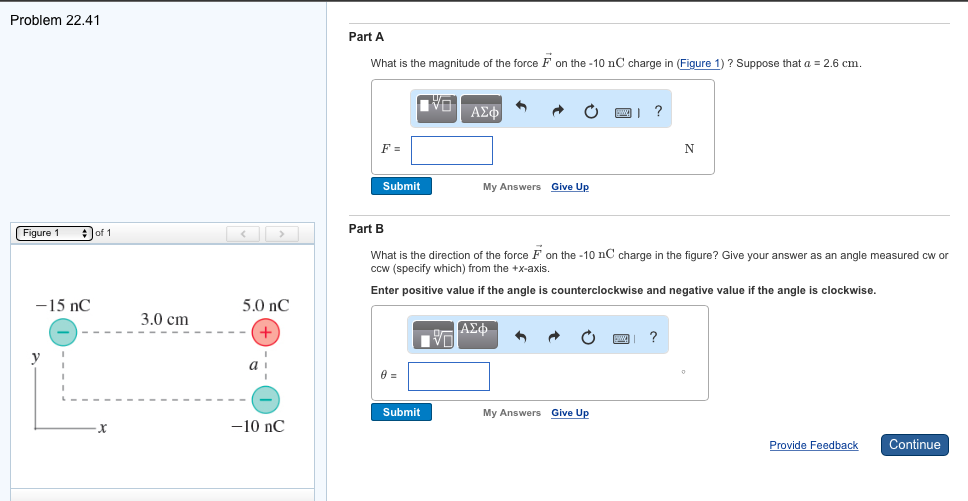Submit the Part B answer

(401, 412)
